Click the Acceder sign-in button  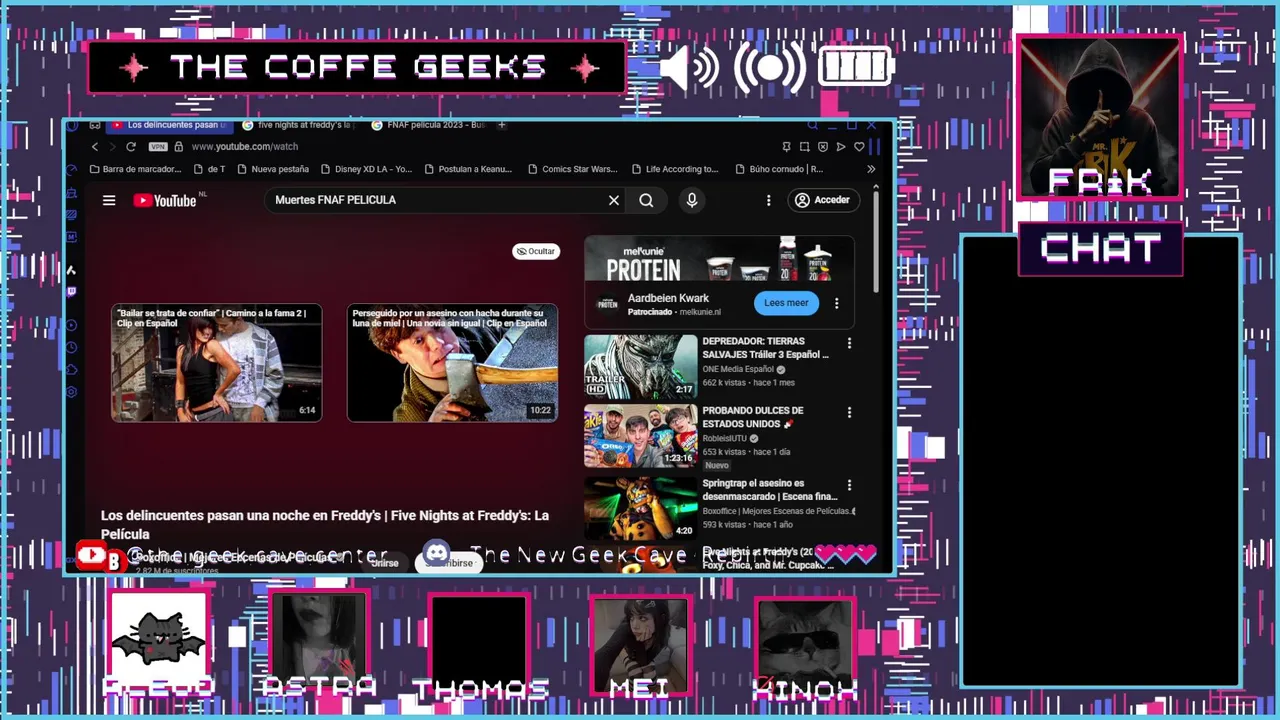pyautogui.click(x=822, y=200)
